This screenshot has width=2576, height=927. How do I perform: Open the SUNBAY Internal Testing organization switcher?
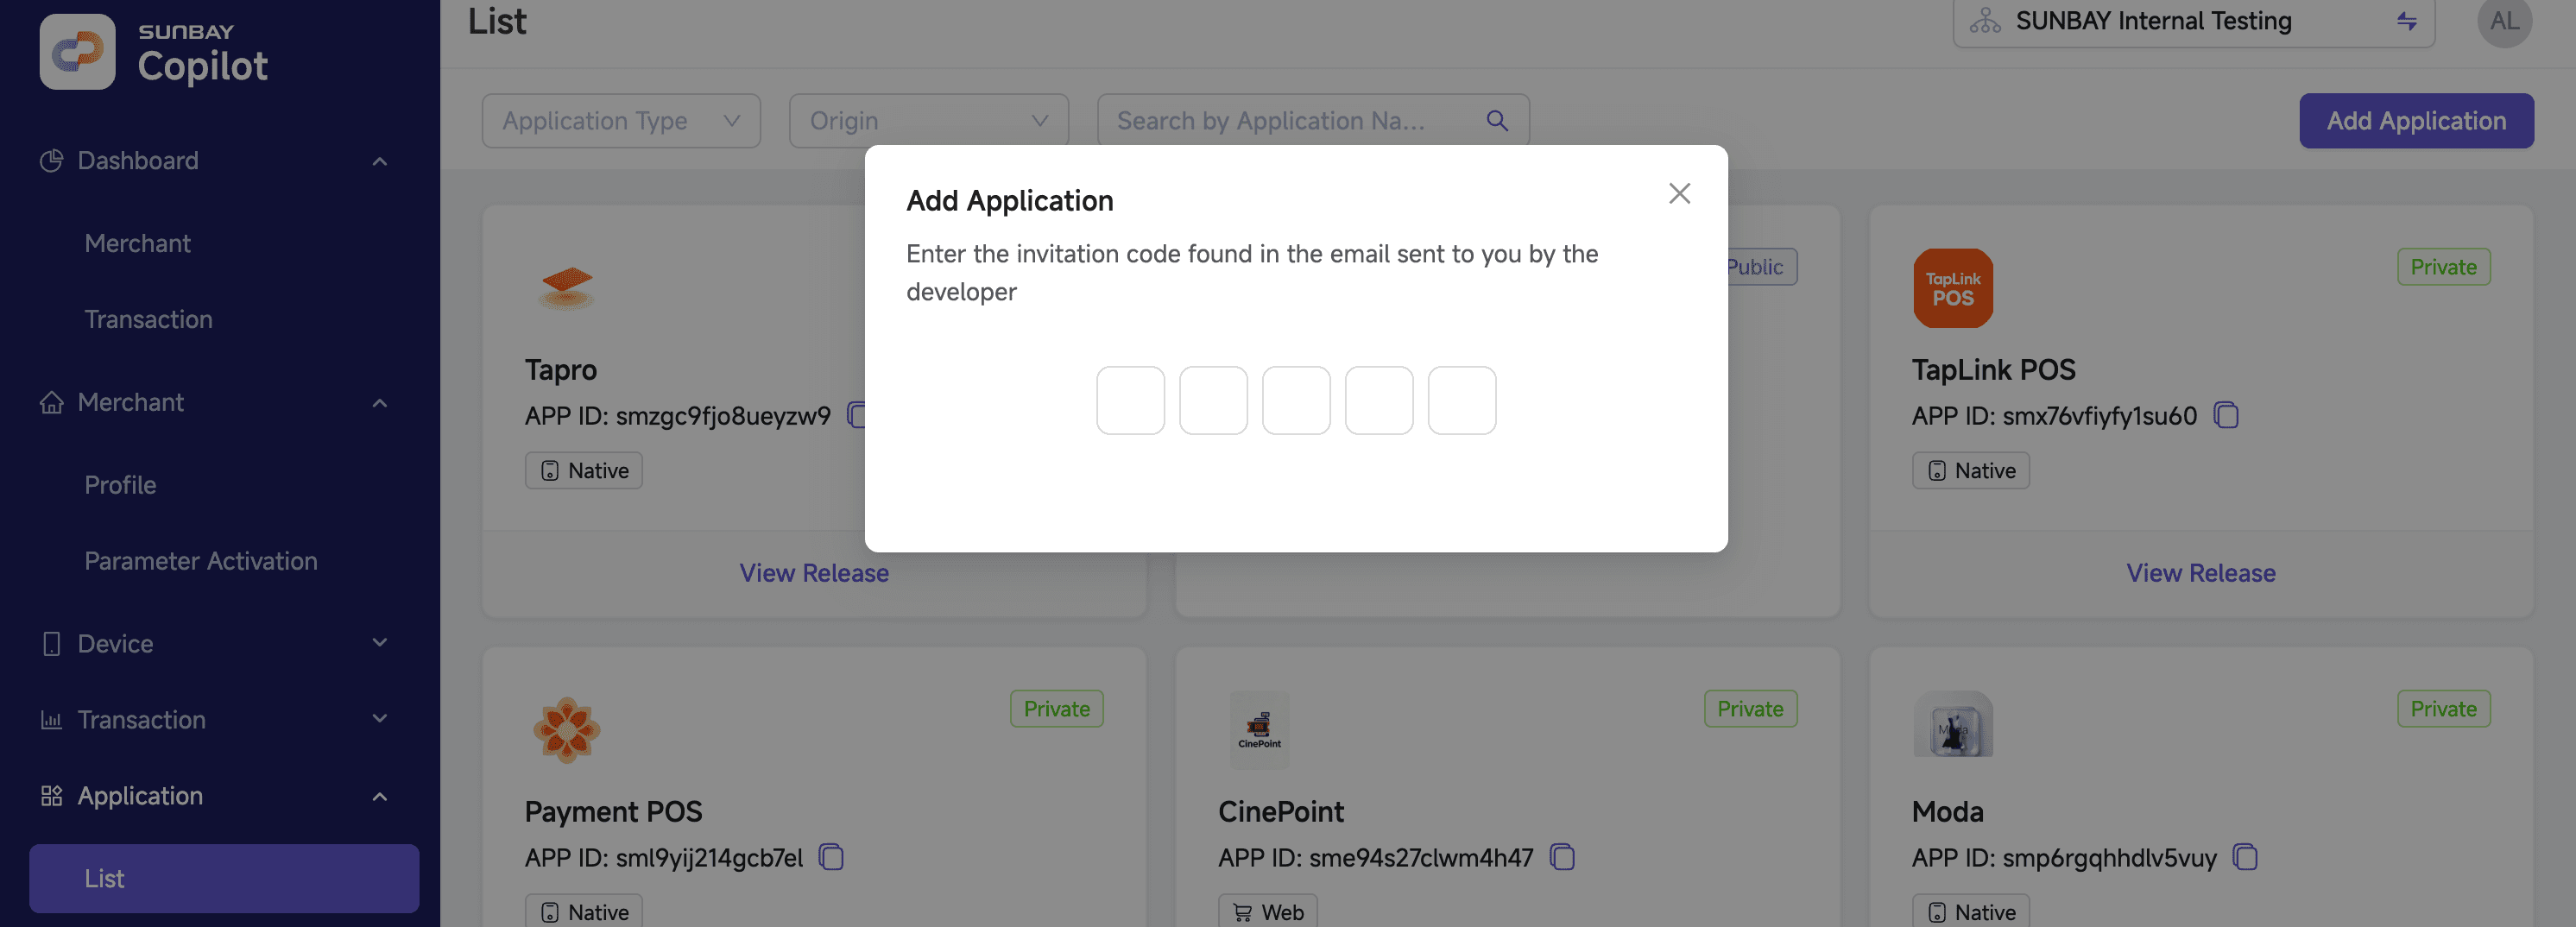point(2193,21)
